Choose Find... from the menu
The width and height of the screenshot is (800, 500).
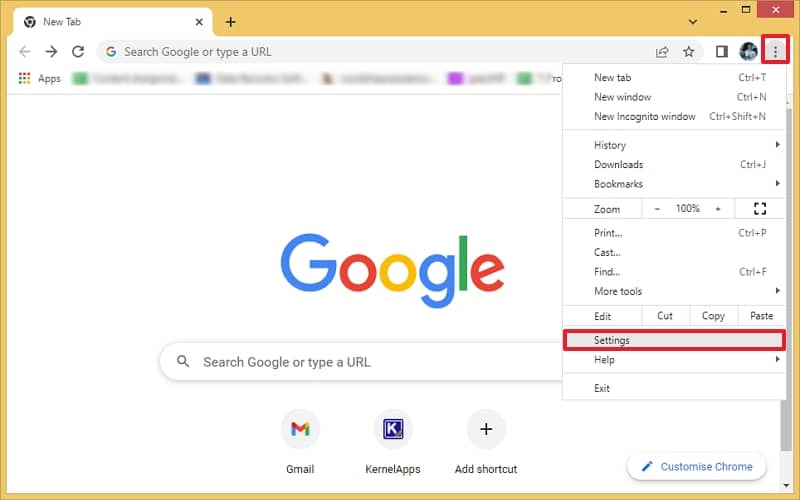coord(673,271)
